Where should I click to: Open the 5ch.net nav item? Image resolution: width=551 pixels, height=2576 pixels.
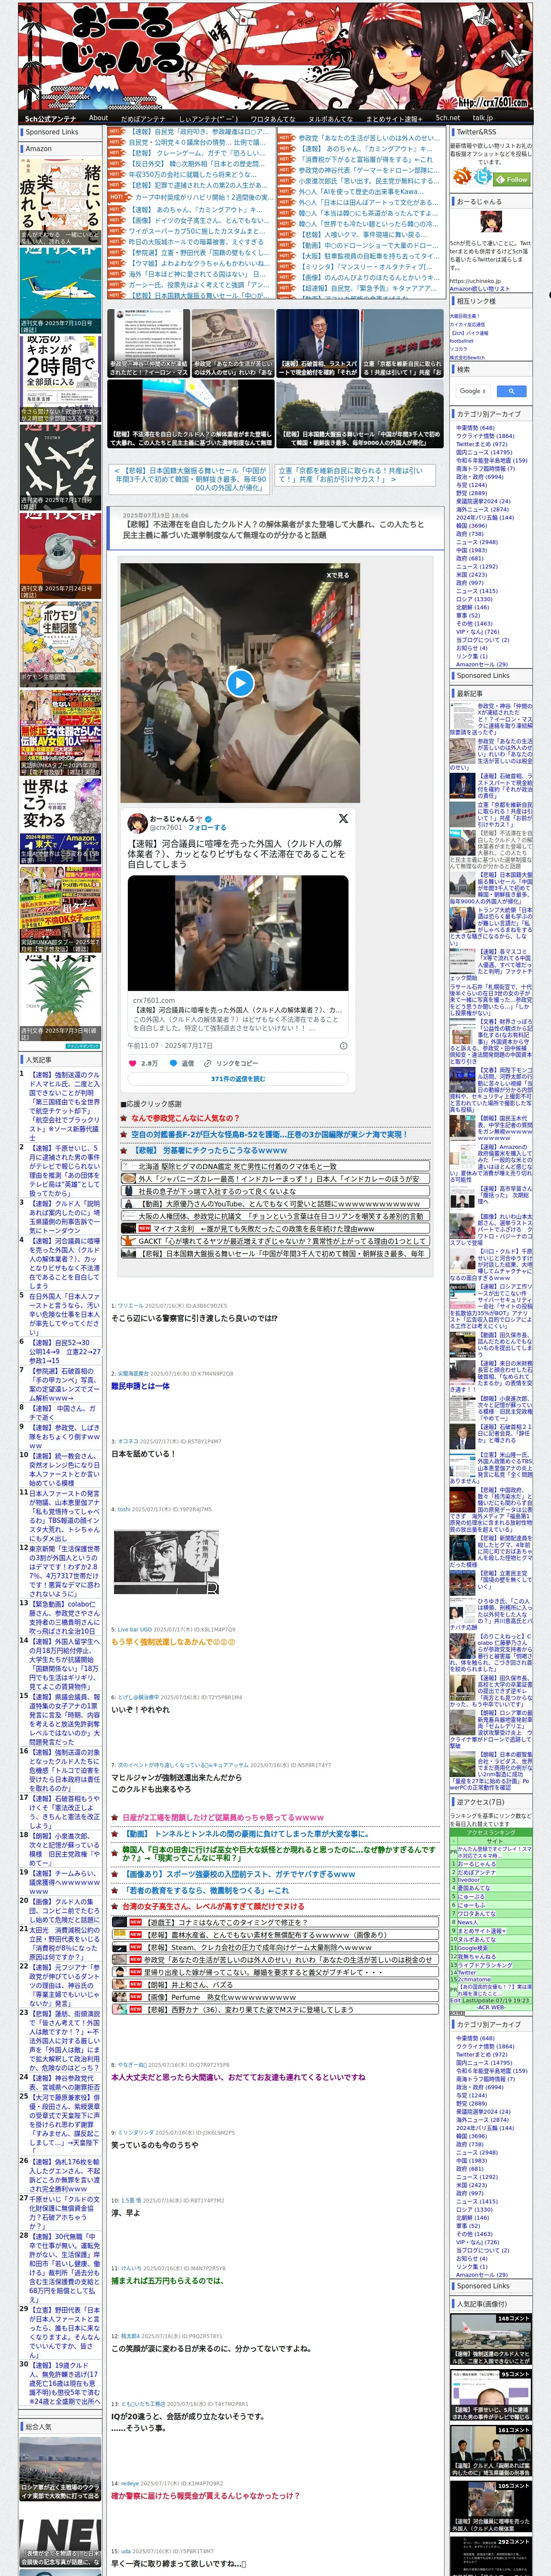point(448,118)
